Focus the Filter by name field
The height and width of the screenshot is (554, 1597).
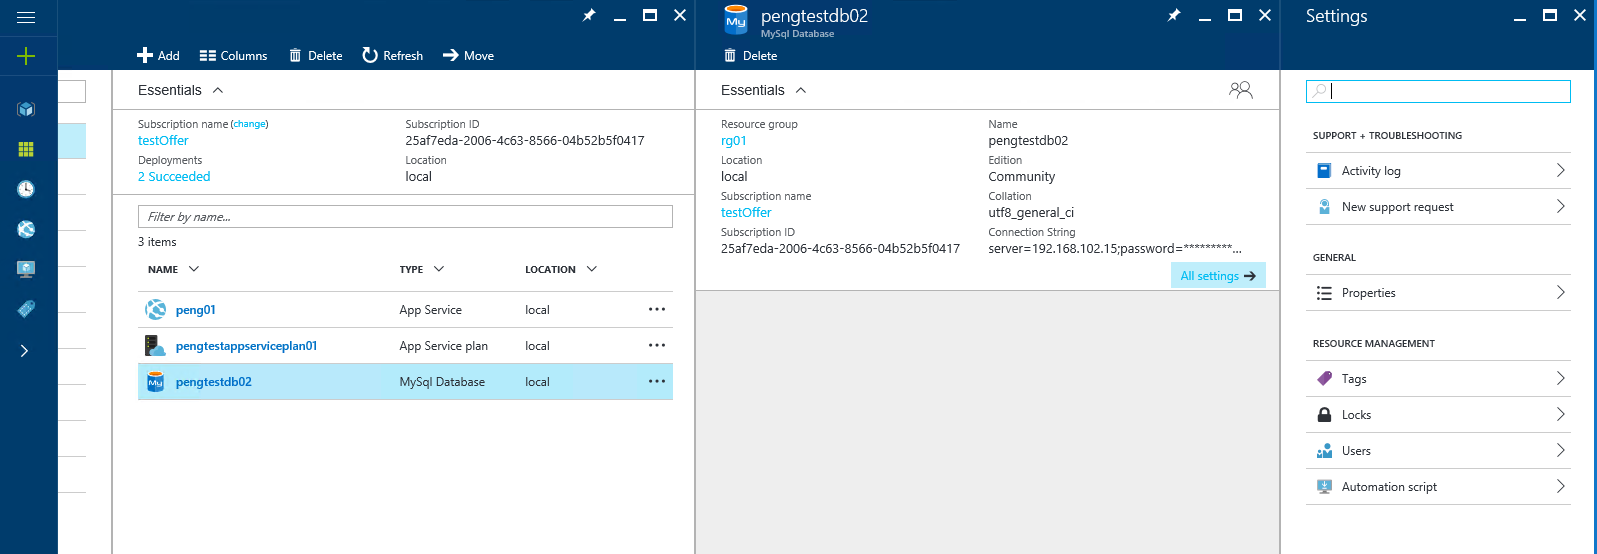pyautogui.click(x=405, y=217)
